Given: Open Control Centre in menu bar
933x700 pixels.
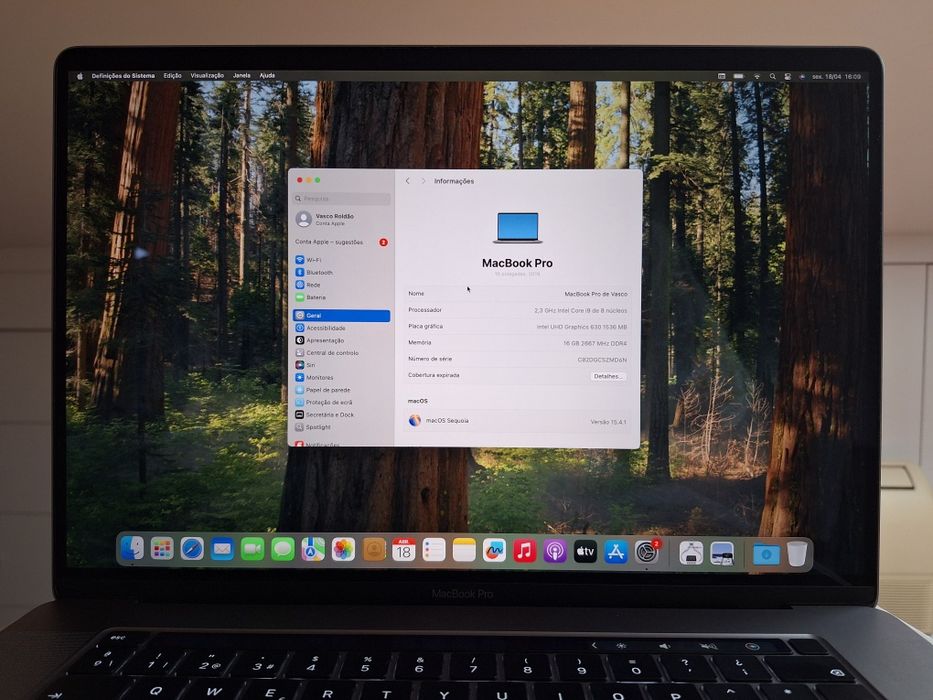Looking at the screenshot, I should 788,77.
